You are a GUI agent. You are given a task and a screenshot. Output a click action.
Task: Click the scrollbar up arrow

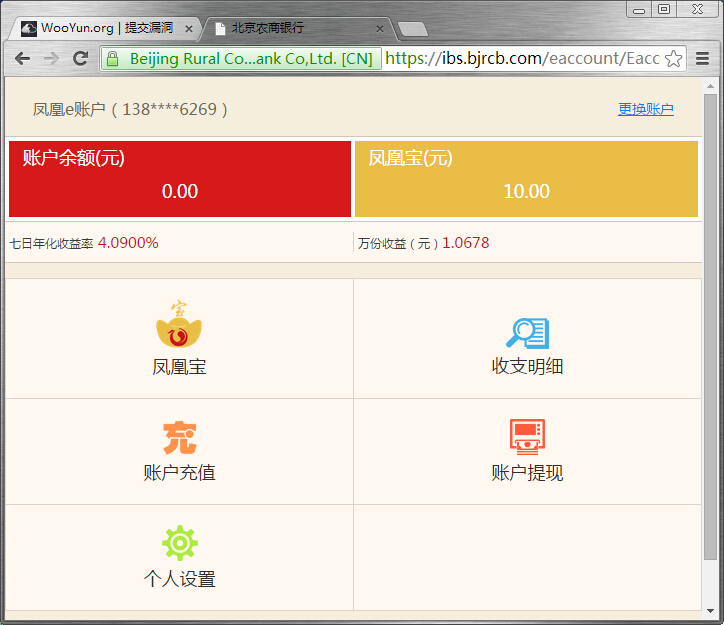(x=710, y=86)
